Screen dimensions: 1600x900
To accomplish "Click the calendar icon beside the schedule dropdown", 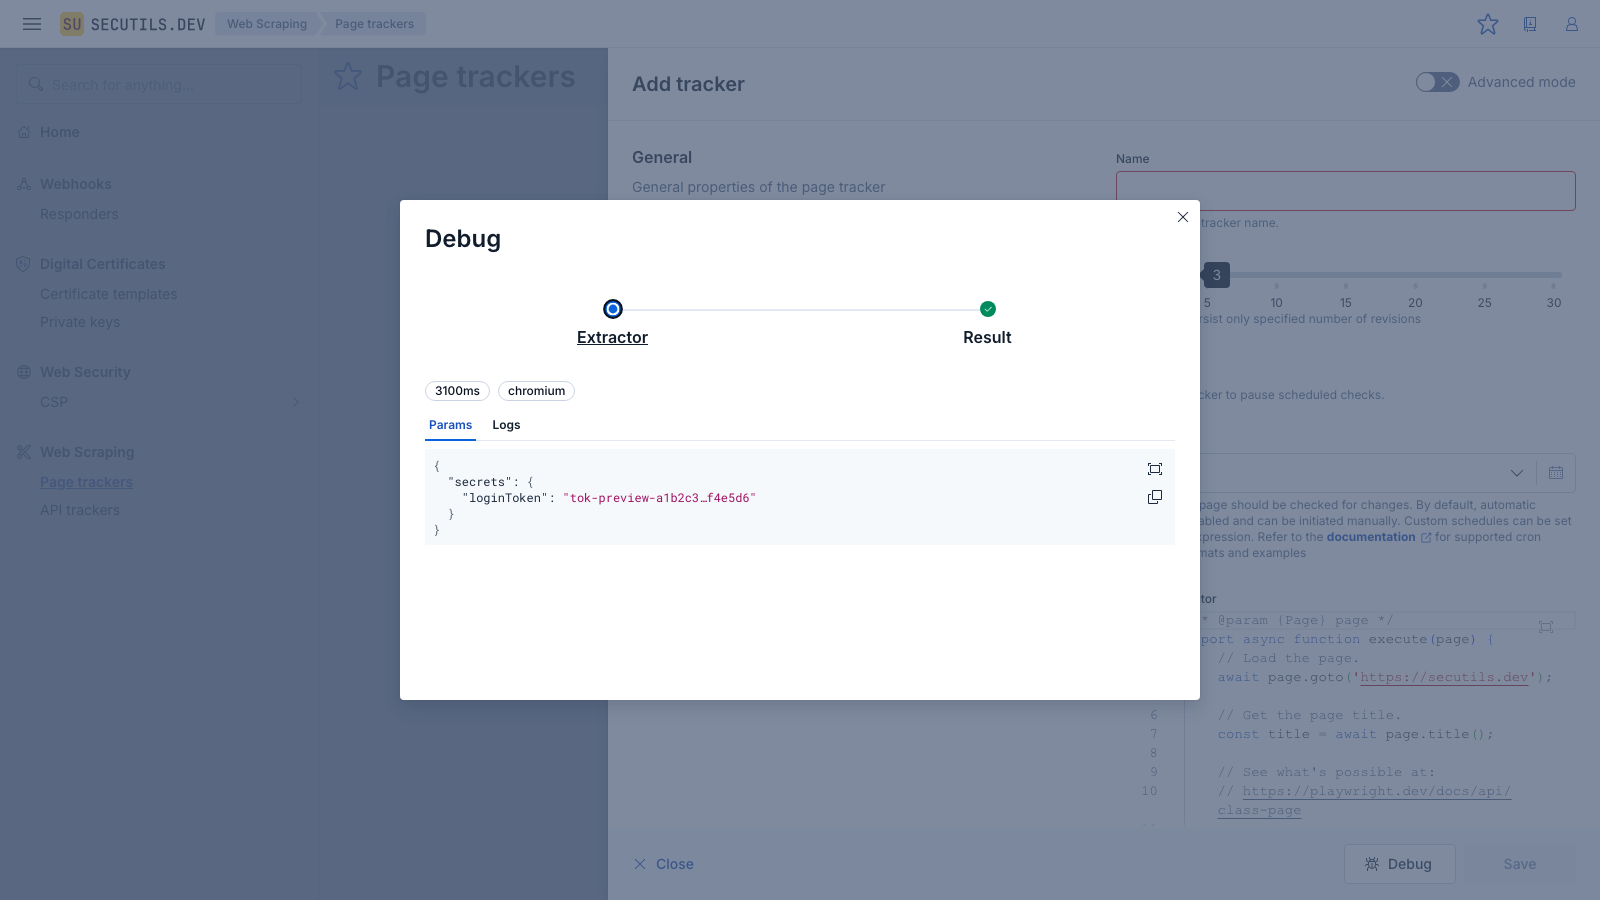I will pyautogui.click(x=1556, y=473).
